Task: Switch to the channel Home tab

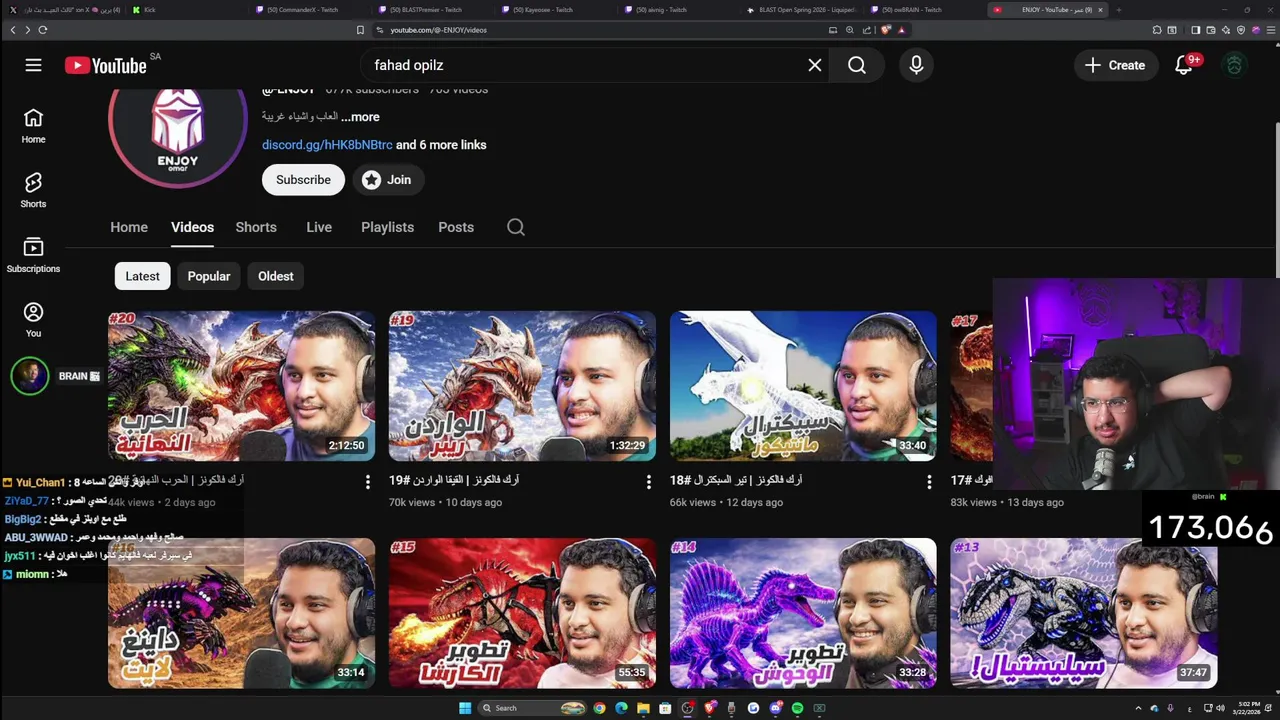Action: tap(129, 227)
